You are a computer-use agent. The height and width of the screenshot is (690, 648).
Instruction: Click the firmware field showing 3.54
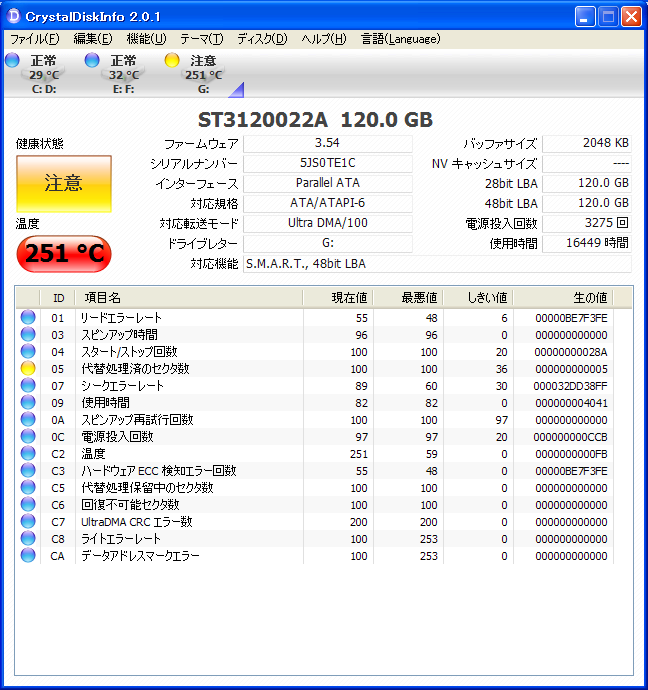tap(328, 143)
